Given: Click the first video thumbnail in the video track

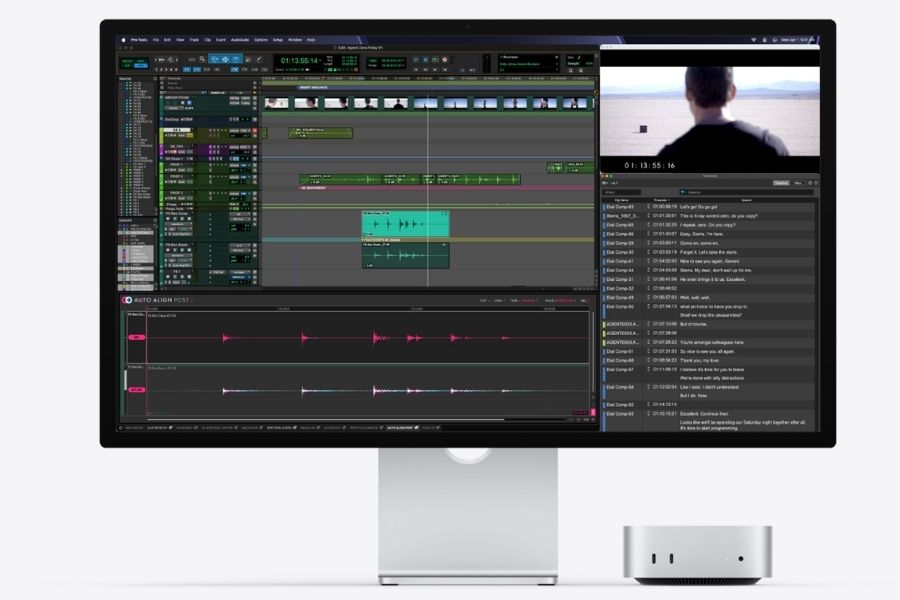Looking at the screenshot, I should [276, 103].
